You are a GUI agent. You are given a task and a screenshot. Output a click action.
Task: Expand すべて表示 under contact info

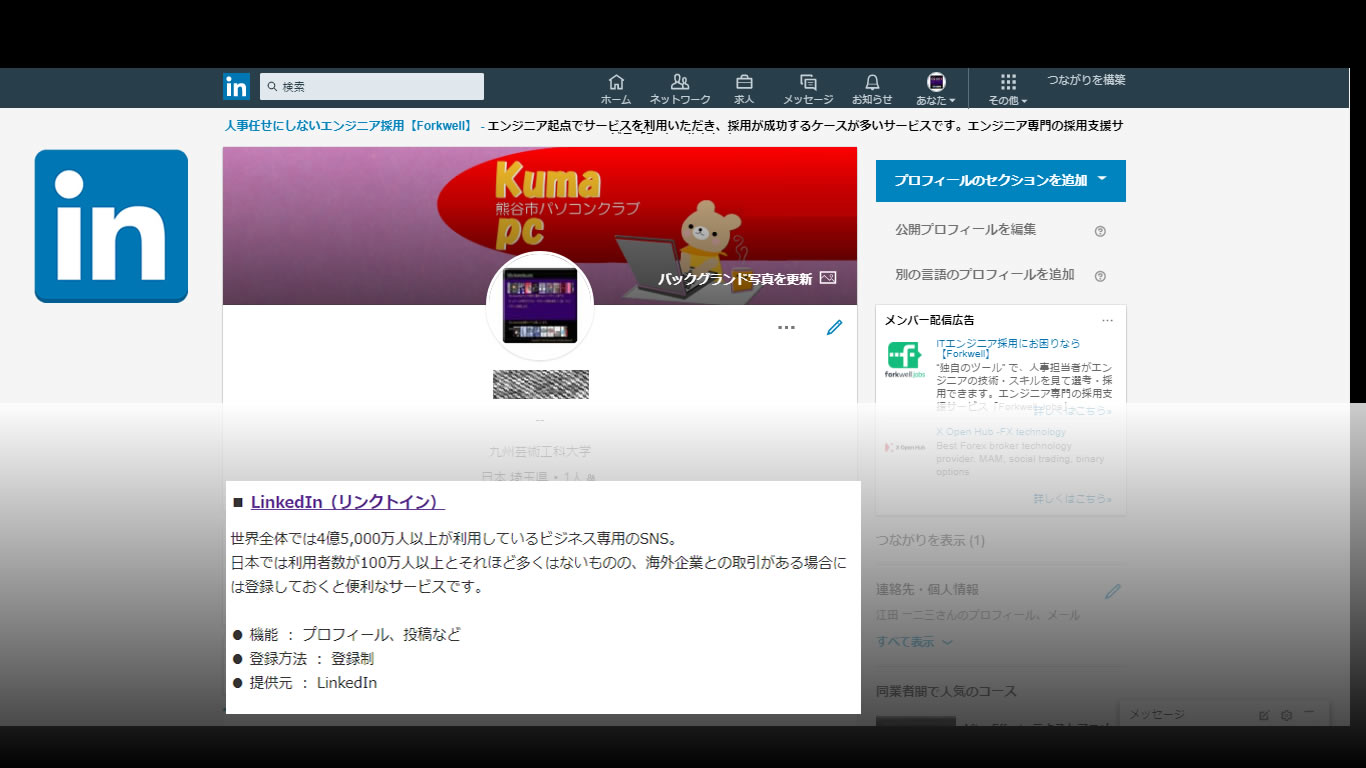pos(914,642)
